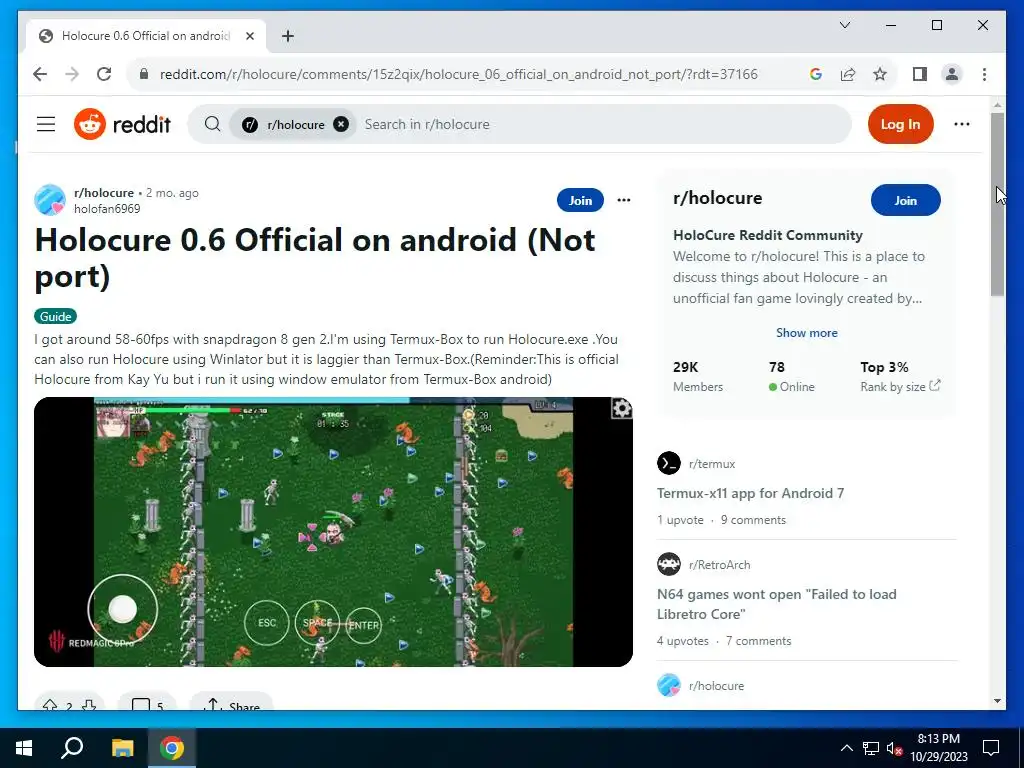Open the Reddit header three-dot menu
The image size is (1024, 768).
point(961,124)
